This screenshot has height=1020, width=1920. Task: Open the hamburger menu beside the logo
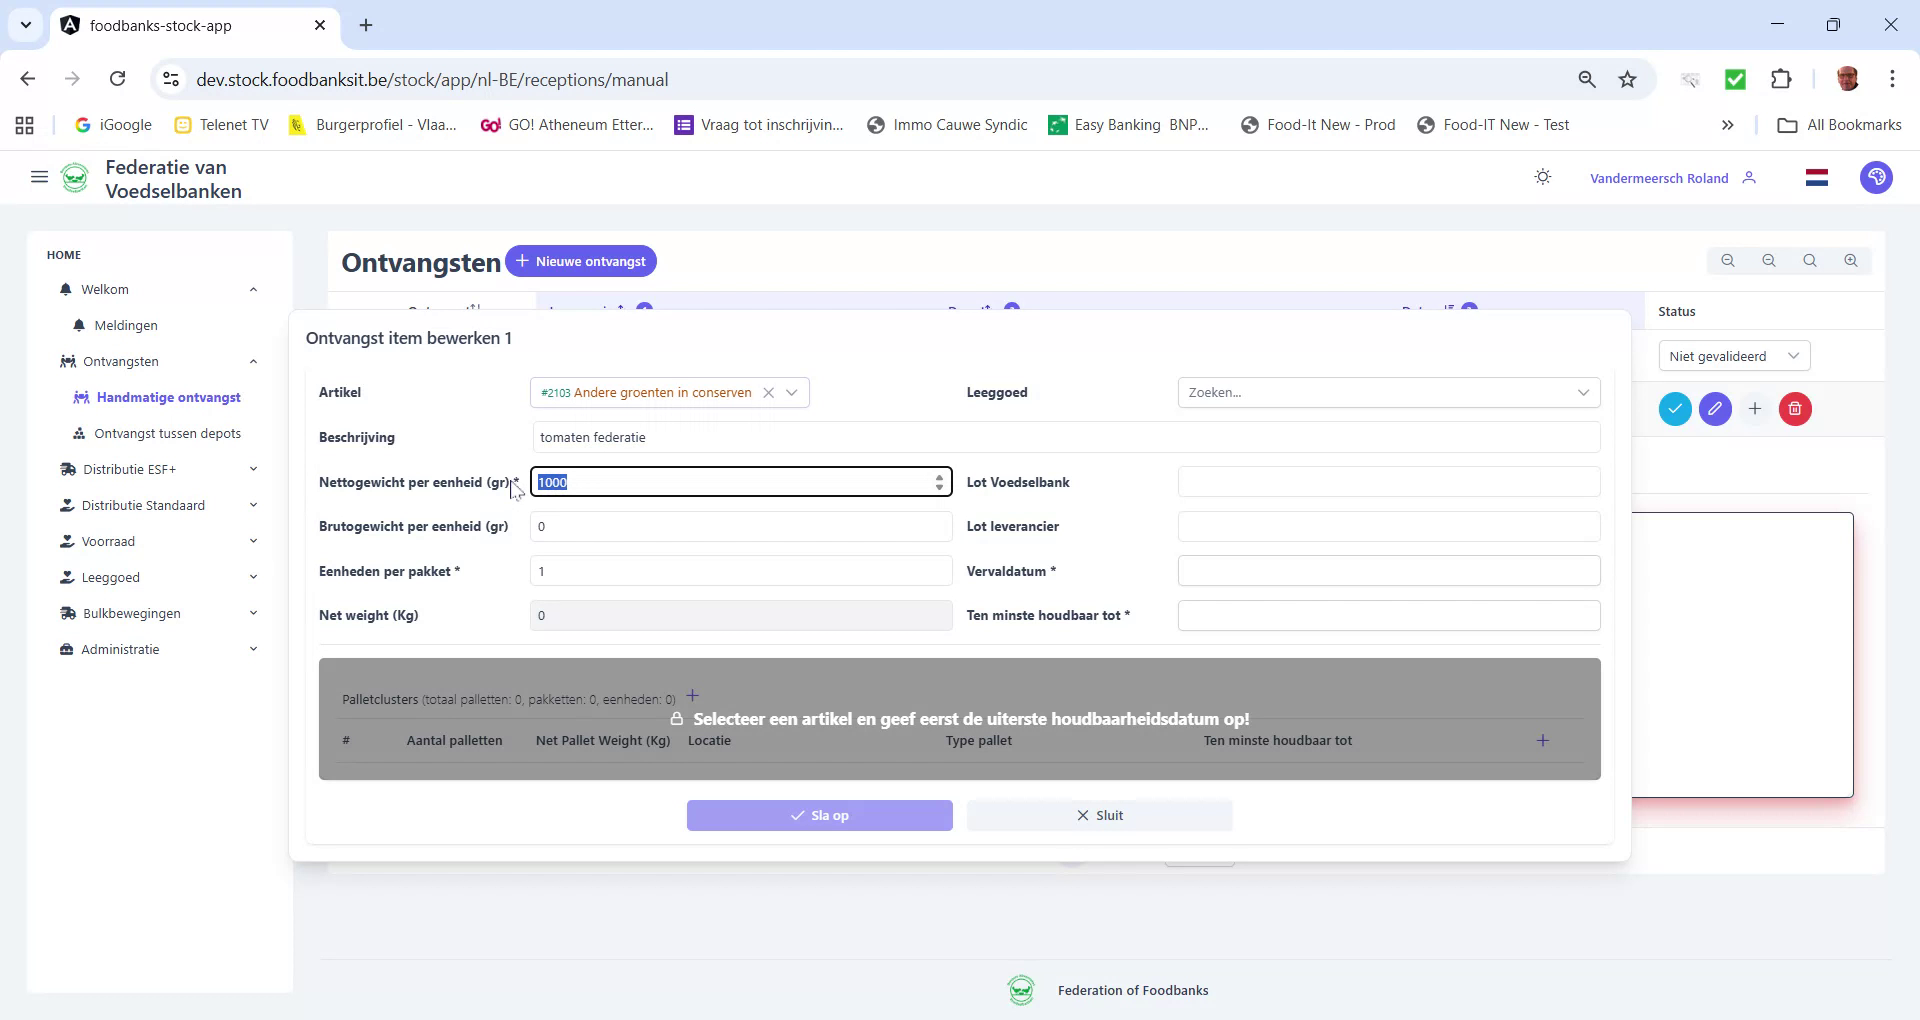tap(39, 177)
